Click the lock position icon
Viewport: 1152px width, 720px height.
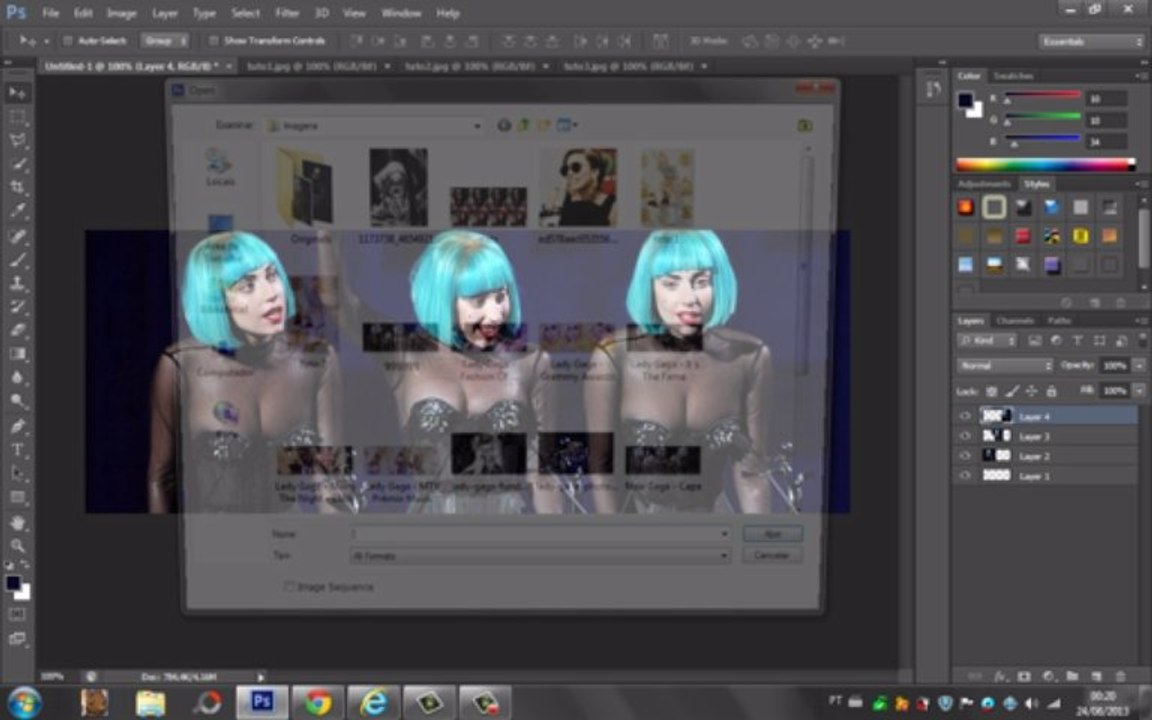(x=1032, y=392)
